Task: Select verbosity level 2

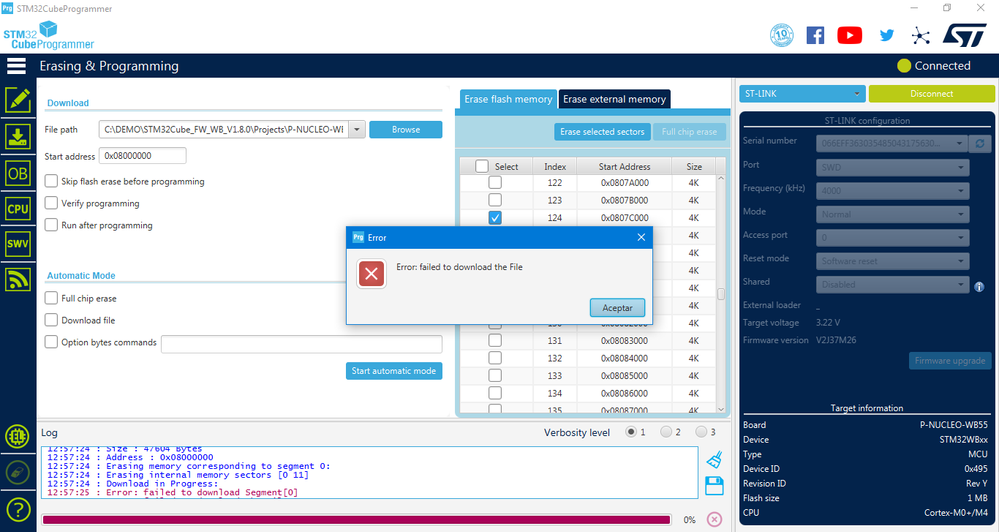Action: 666,432
